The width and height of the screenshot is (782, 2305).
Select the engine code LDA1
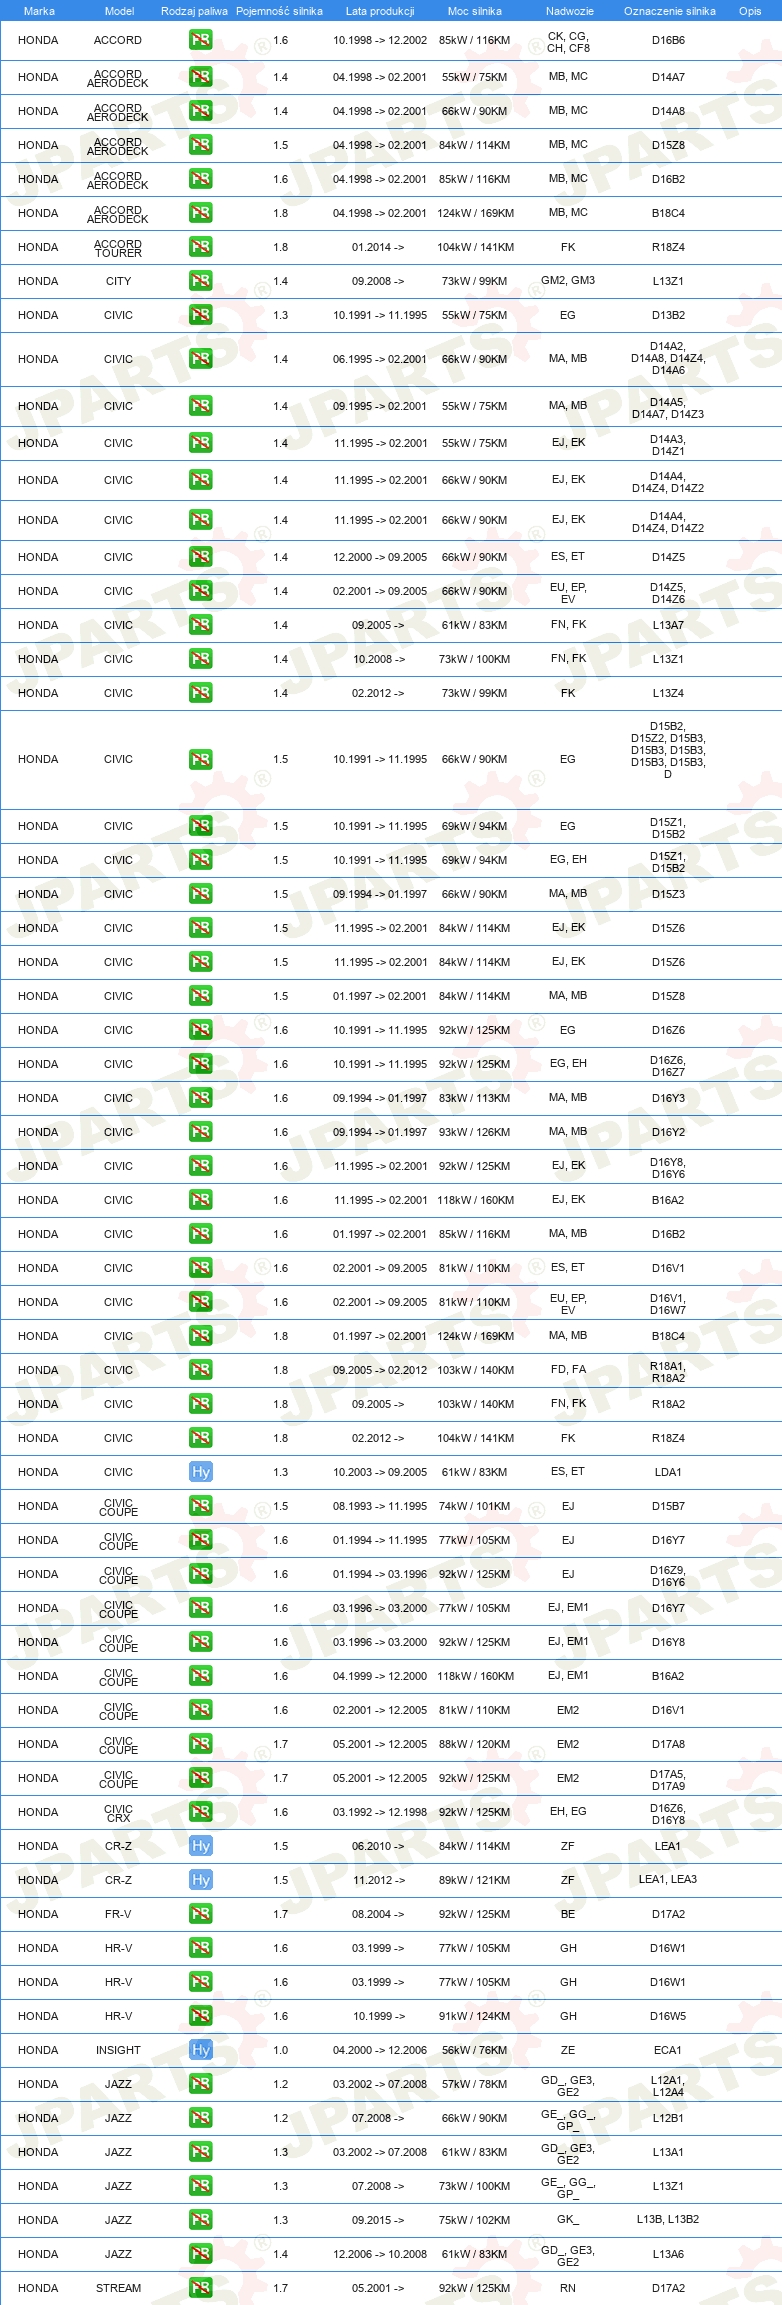[x=668, y=1472]
